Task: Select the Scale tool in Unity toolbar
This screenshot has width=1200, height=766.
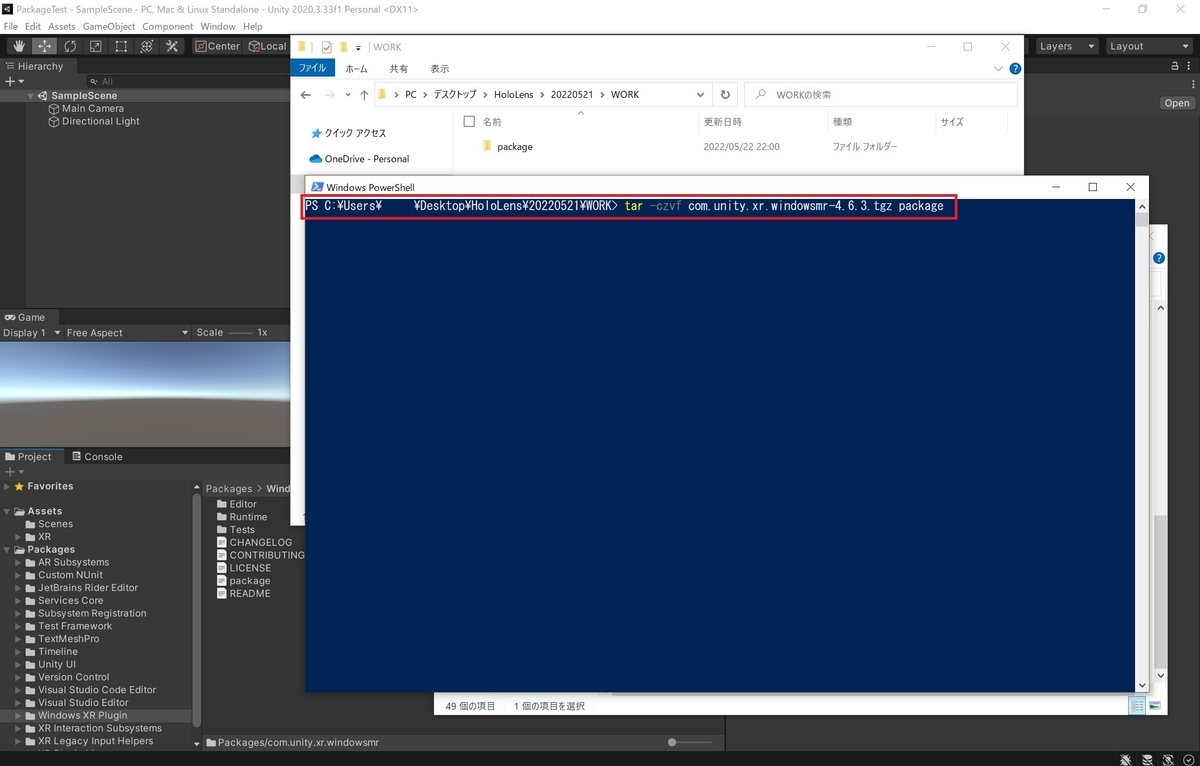Action: [96, 46]
